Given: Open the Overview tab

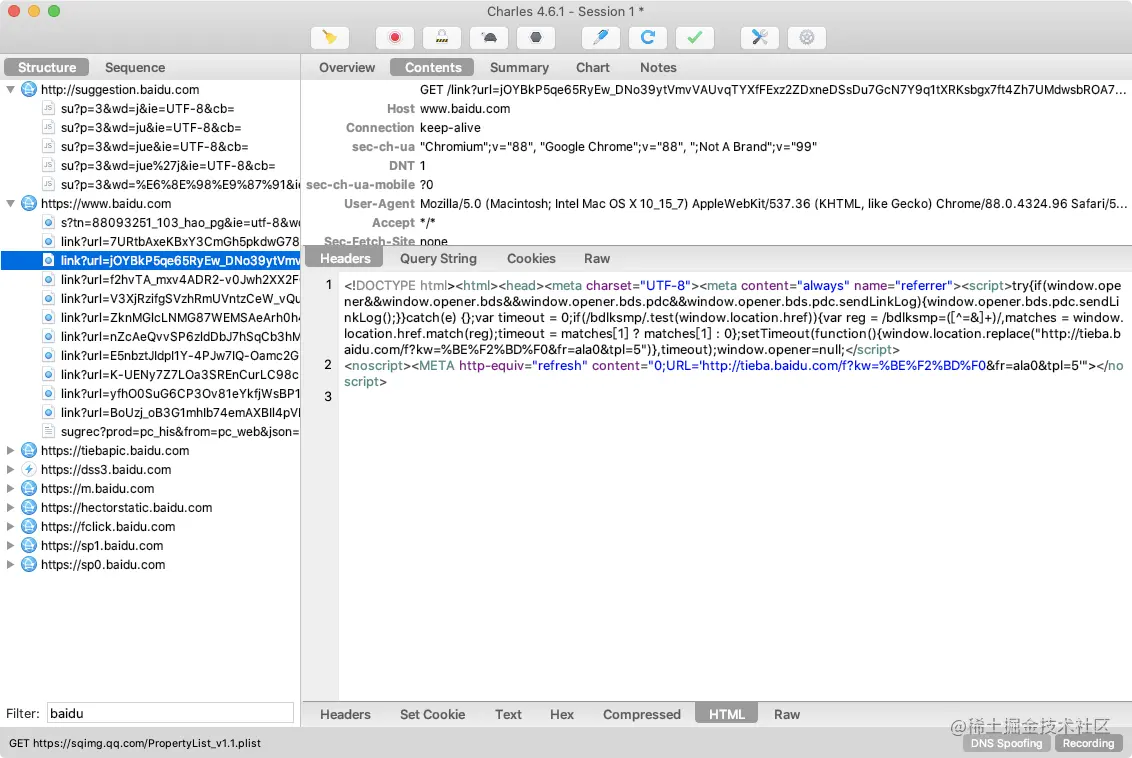Looking at the screenshot, I should pyautogui.click(x=347, y=67).
